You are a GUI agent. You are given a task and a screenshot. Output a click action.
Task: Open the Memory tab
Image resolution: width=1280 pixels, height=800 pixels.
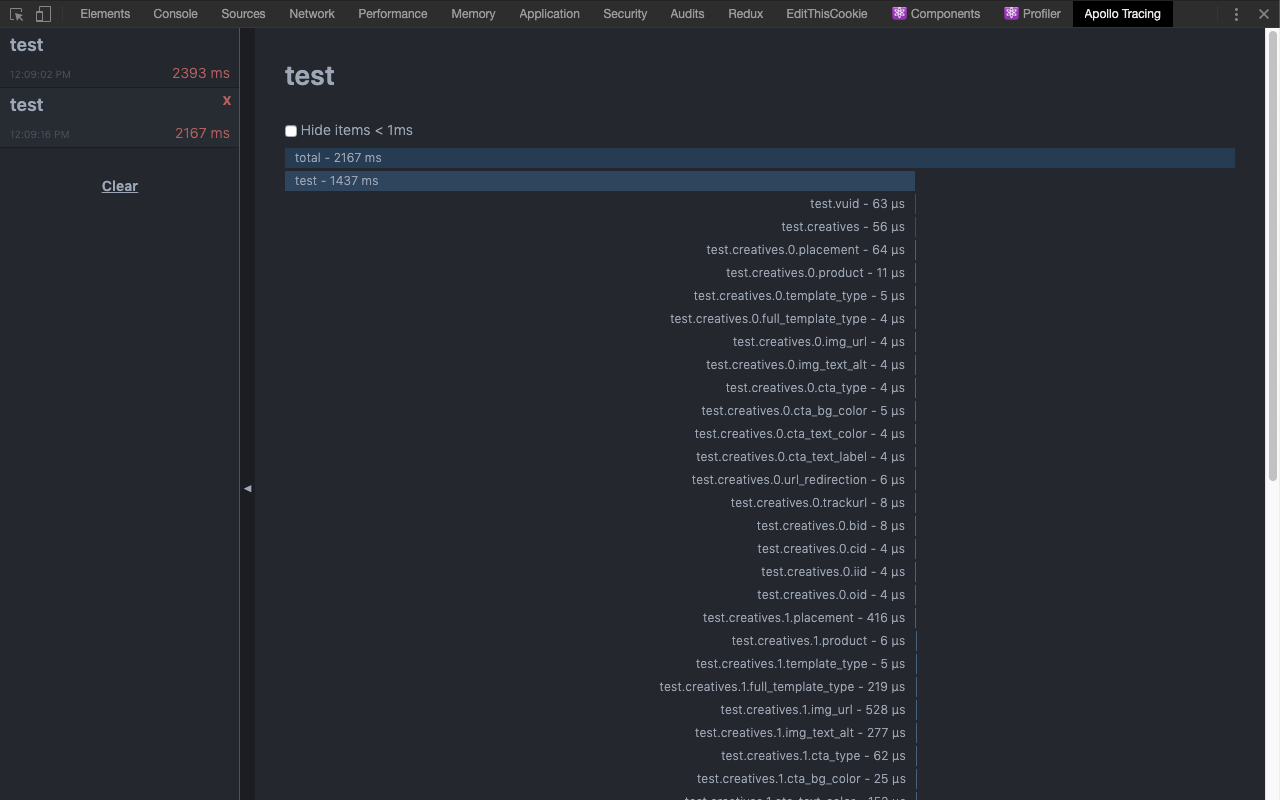[x=473, y=14]
